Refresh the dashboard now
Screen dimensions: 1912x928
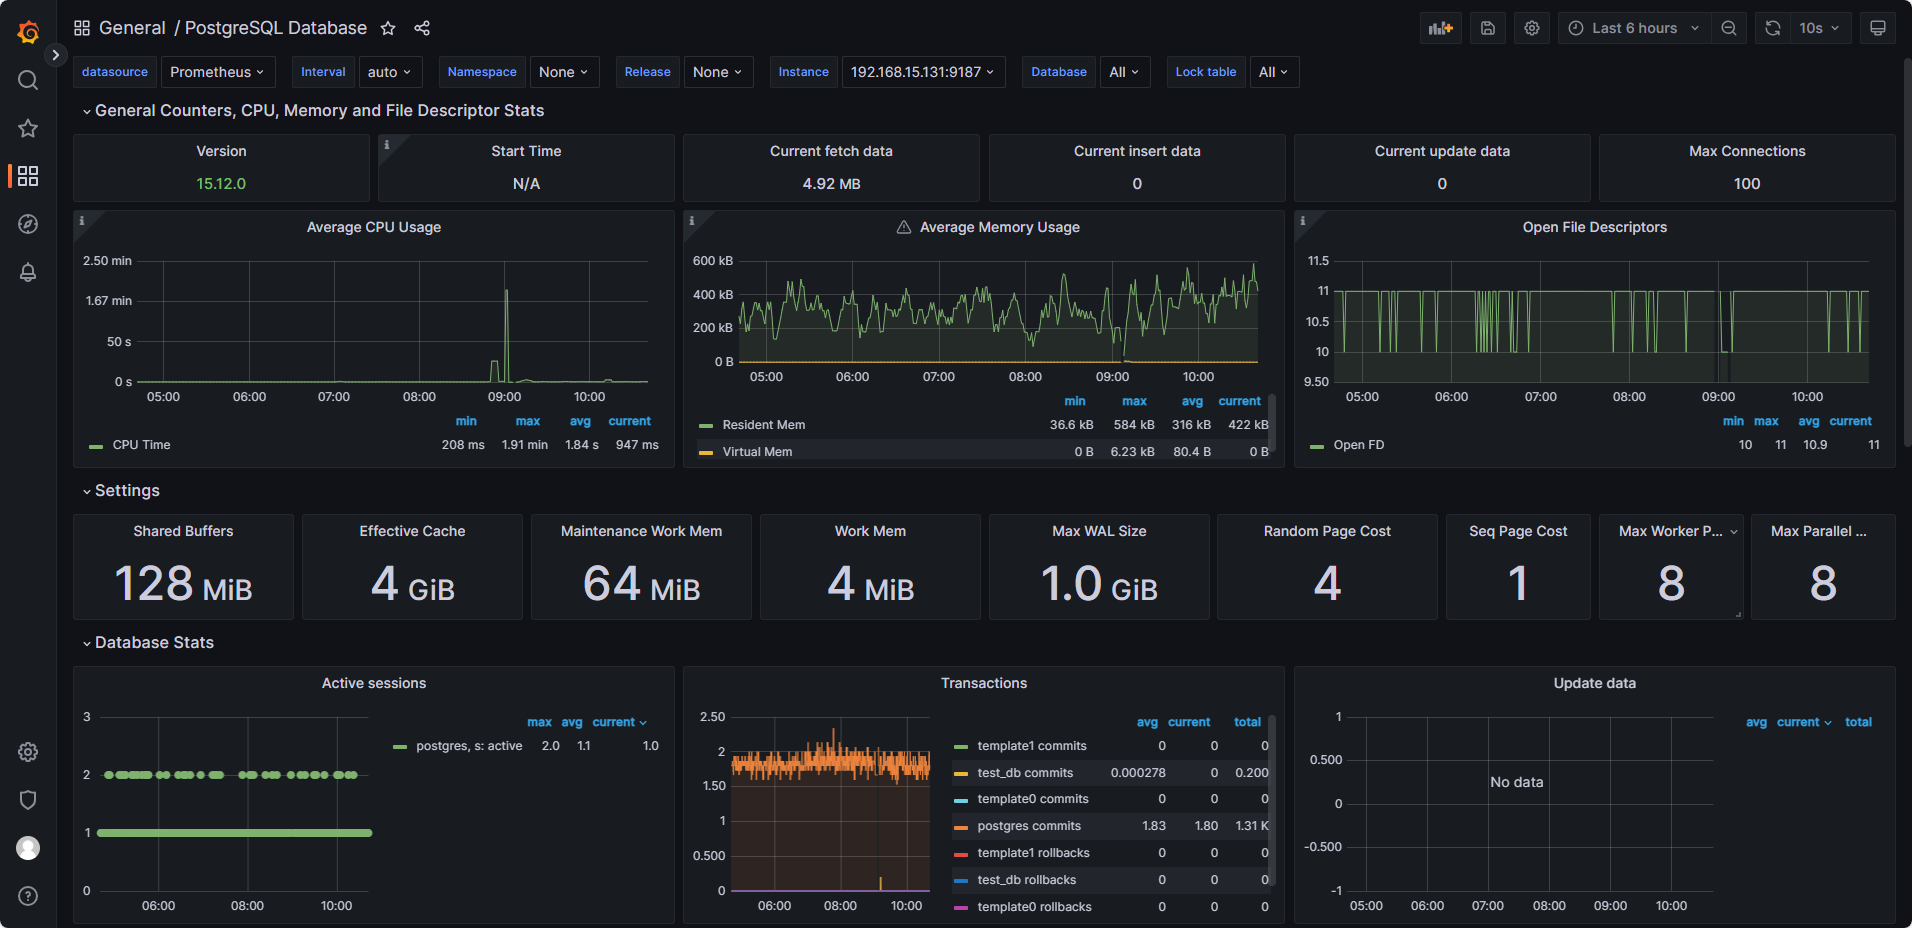(x=1773, y=28)
